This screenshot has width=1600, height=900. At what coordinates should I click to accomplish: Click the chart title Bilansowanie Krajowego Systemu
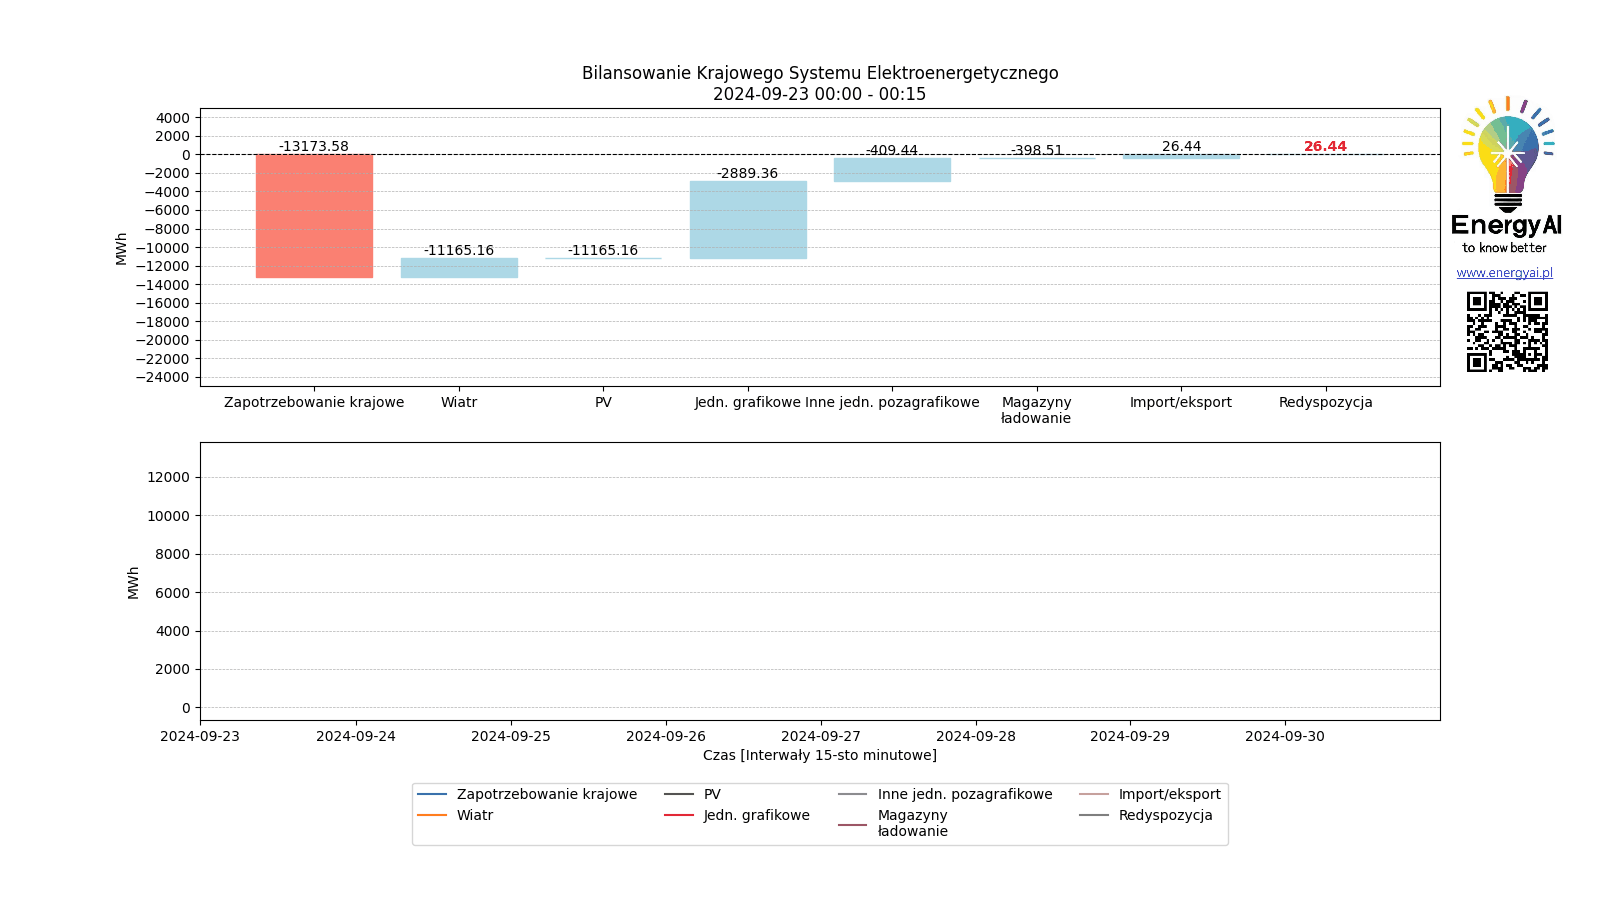820,73
